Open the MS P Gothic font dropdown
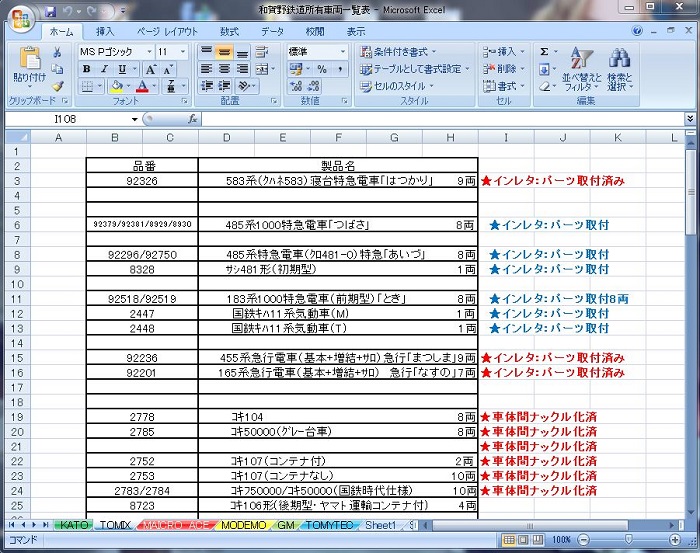This screenshot has height=553, width=700. pyautogui.click(x=149, y=52)
